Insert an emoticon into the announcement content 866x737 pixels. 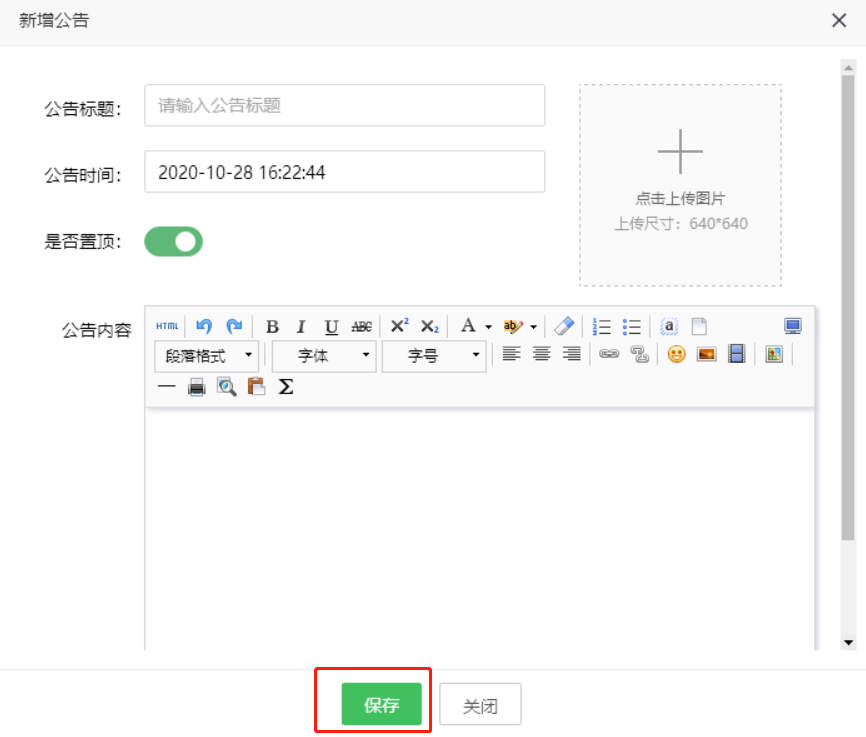tap(676, 354)
